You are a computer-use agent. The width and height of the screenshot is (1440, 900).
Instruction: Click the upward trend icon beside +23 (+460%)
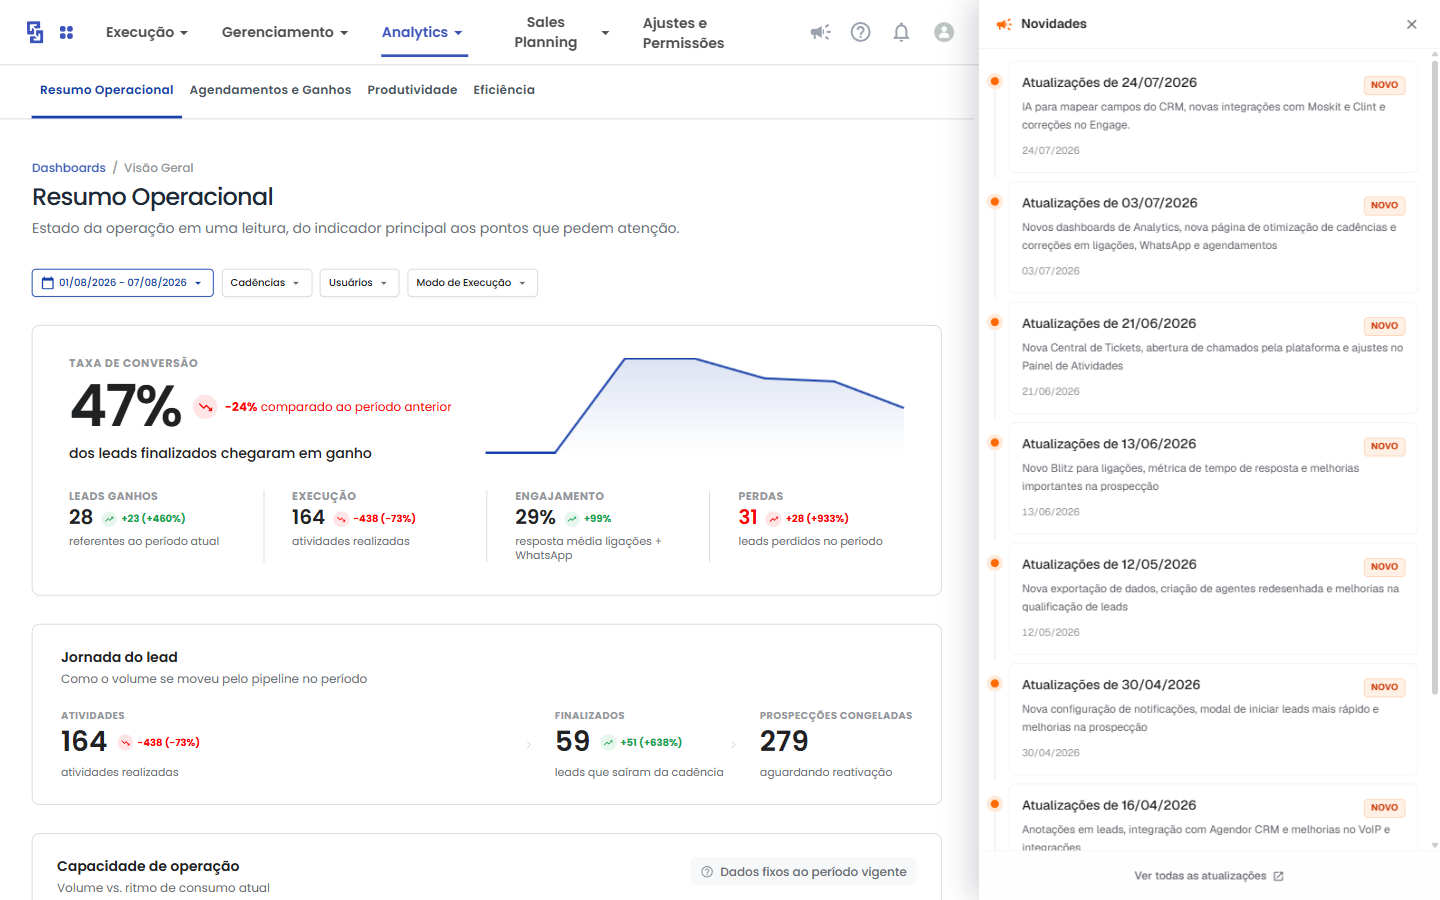point(109,519)
